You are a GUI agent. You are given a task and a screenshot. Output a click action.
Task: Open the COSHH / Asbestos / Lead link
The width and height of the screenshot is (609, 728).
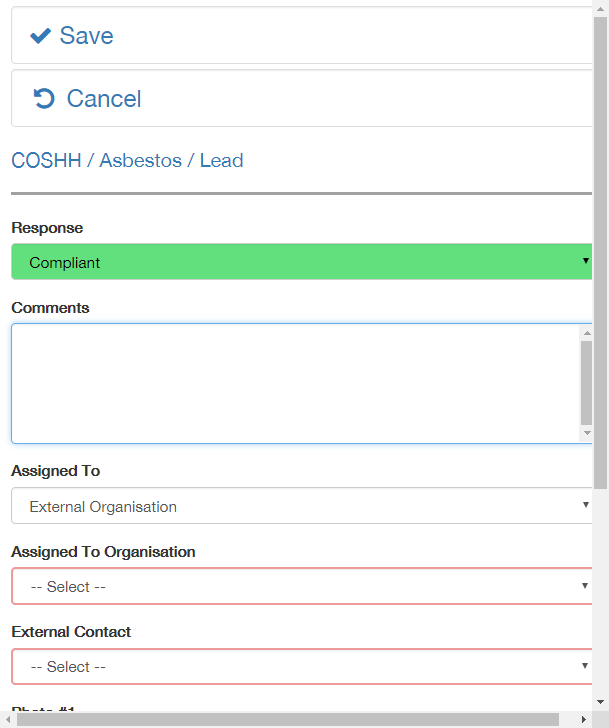coord(127,160)
